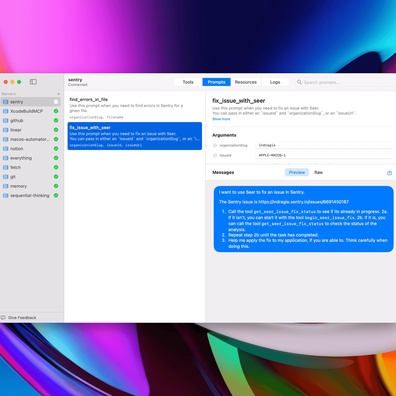Click the Give Feedback button
The height and width of the screenshot is (396, 396).
pyautogui.click(x=19, y=318)
